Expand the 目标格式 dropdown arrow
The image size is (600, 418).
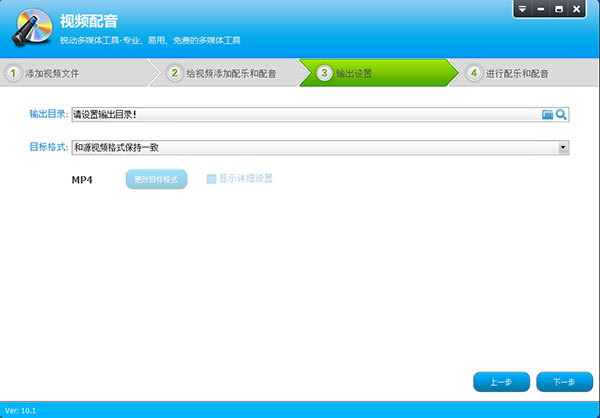click(563, 148)
